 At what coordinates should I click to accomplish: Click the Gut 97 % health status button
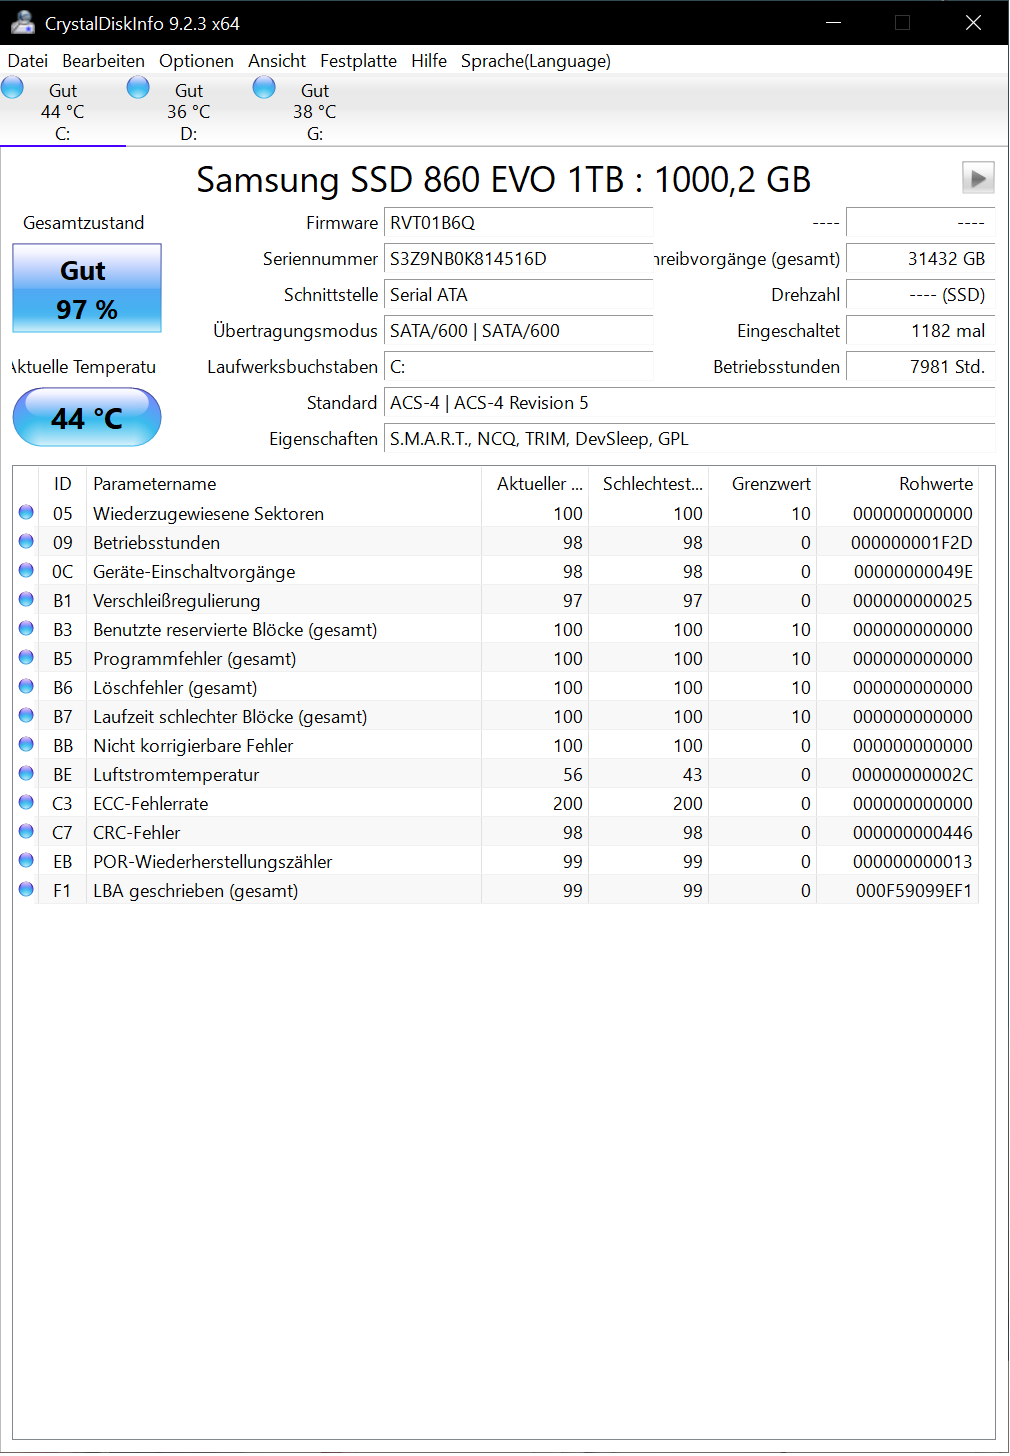coord(87,288)
